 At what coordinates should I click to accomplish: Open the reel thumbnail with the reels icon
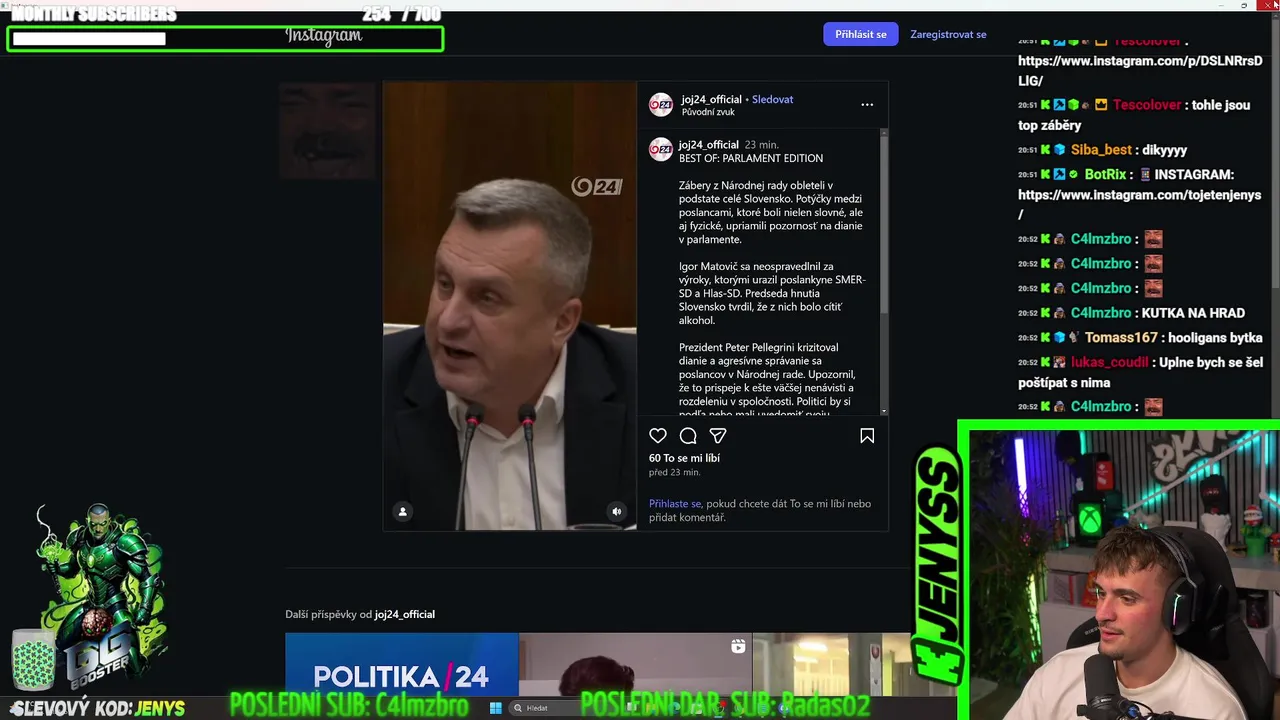click(x=635, y=665)
